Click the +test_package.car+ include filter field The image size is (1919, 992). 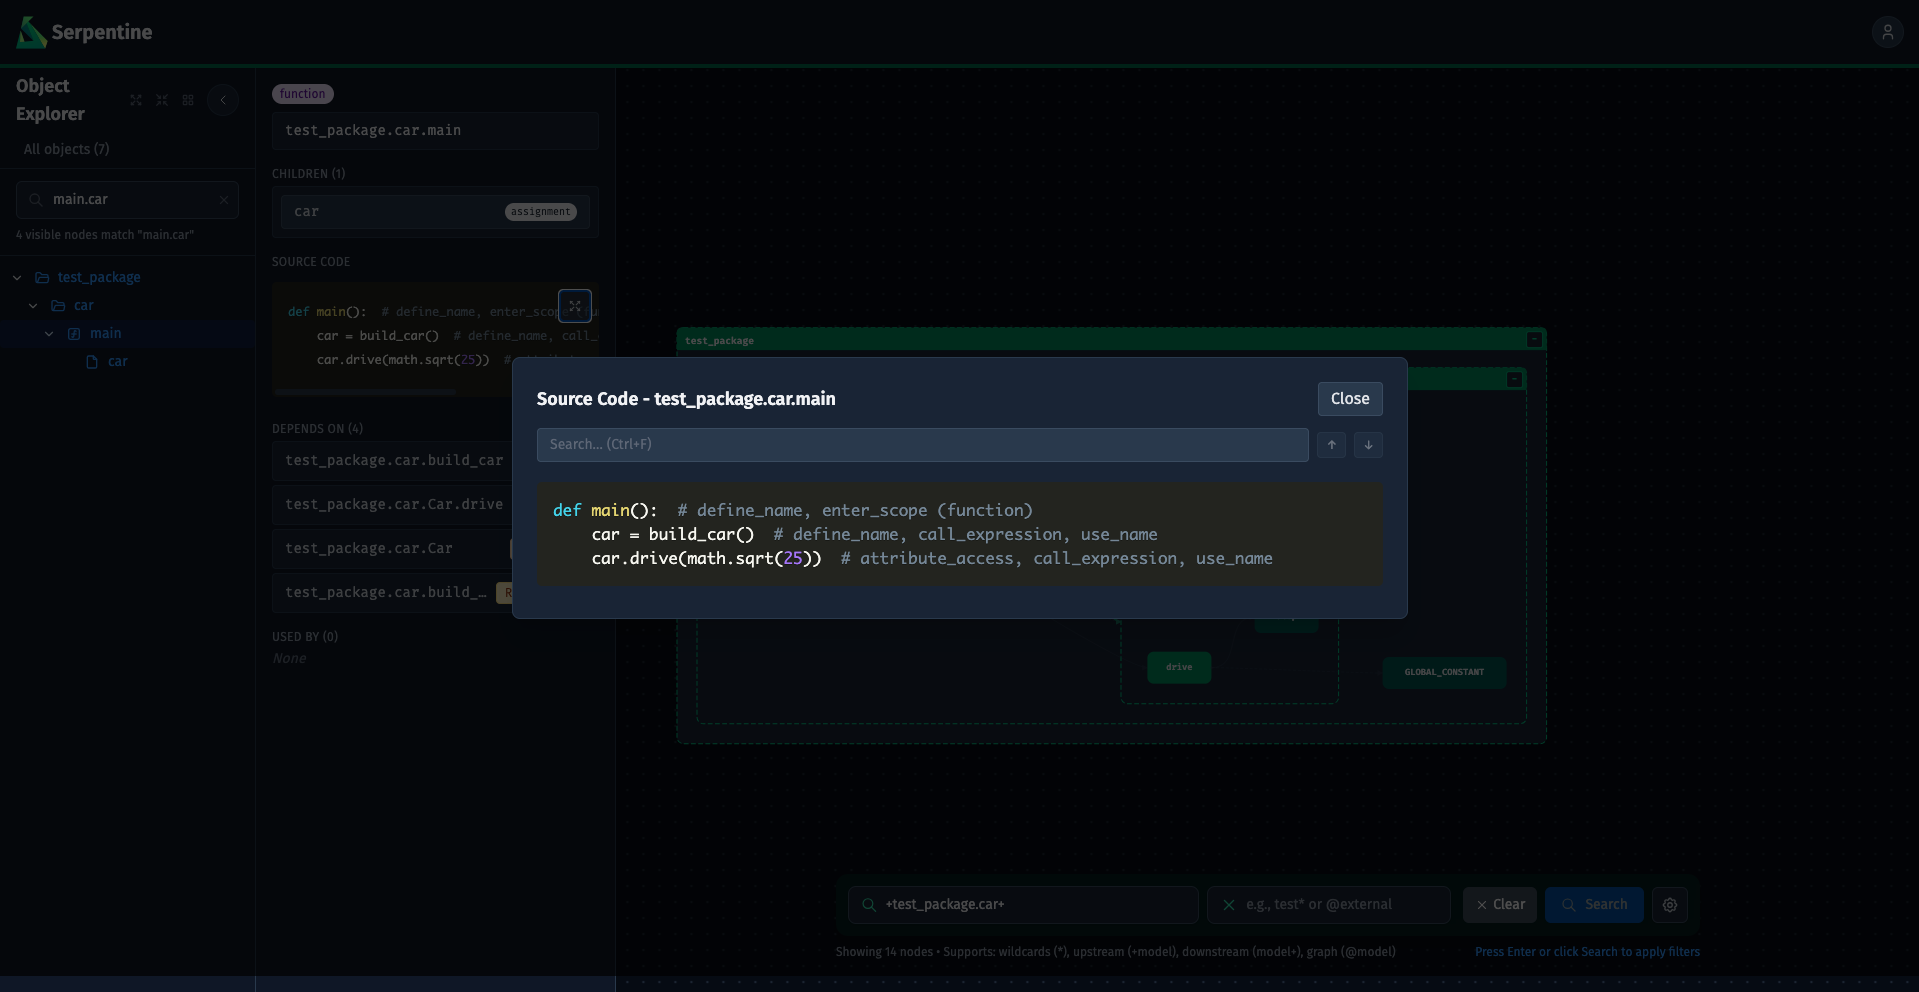coord(1023,905)
